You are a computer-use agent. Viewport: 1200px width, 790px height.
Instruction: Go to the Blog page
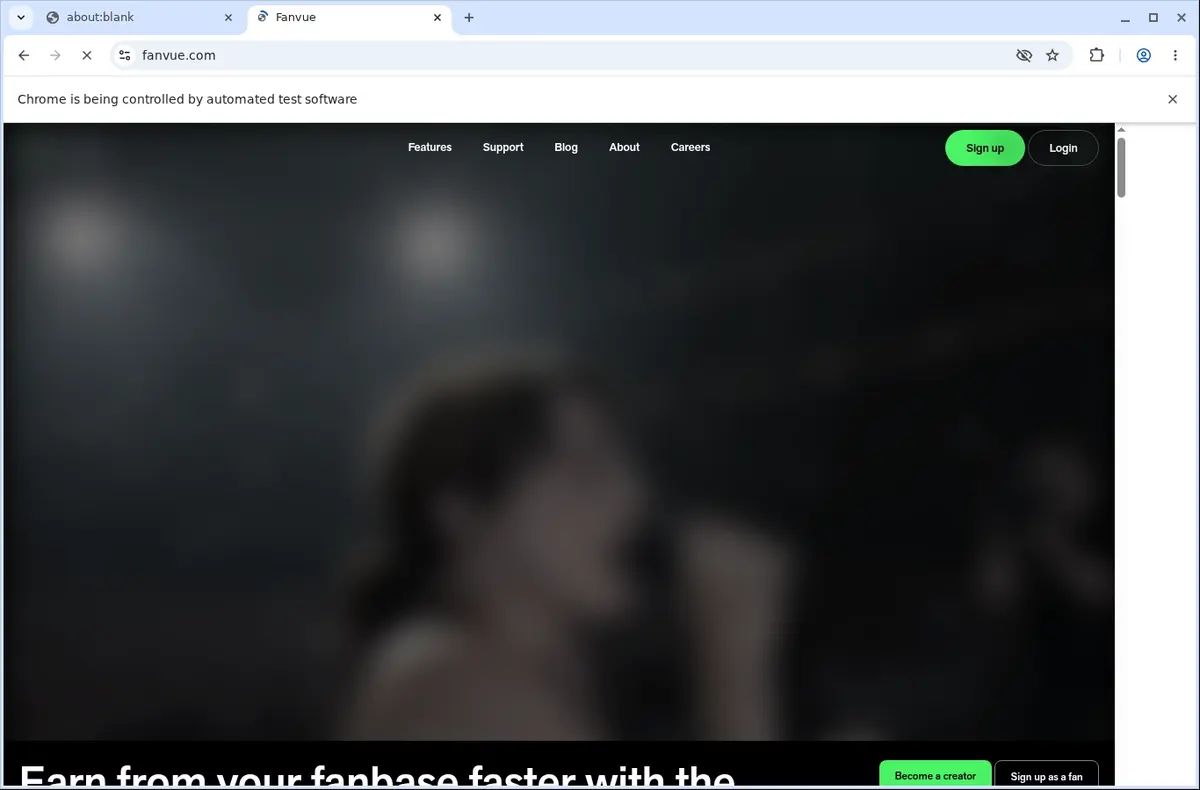click(566, 147)
